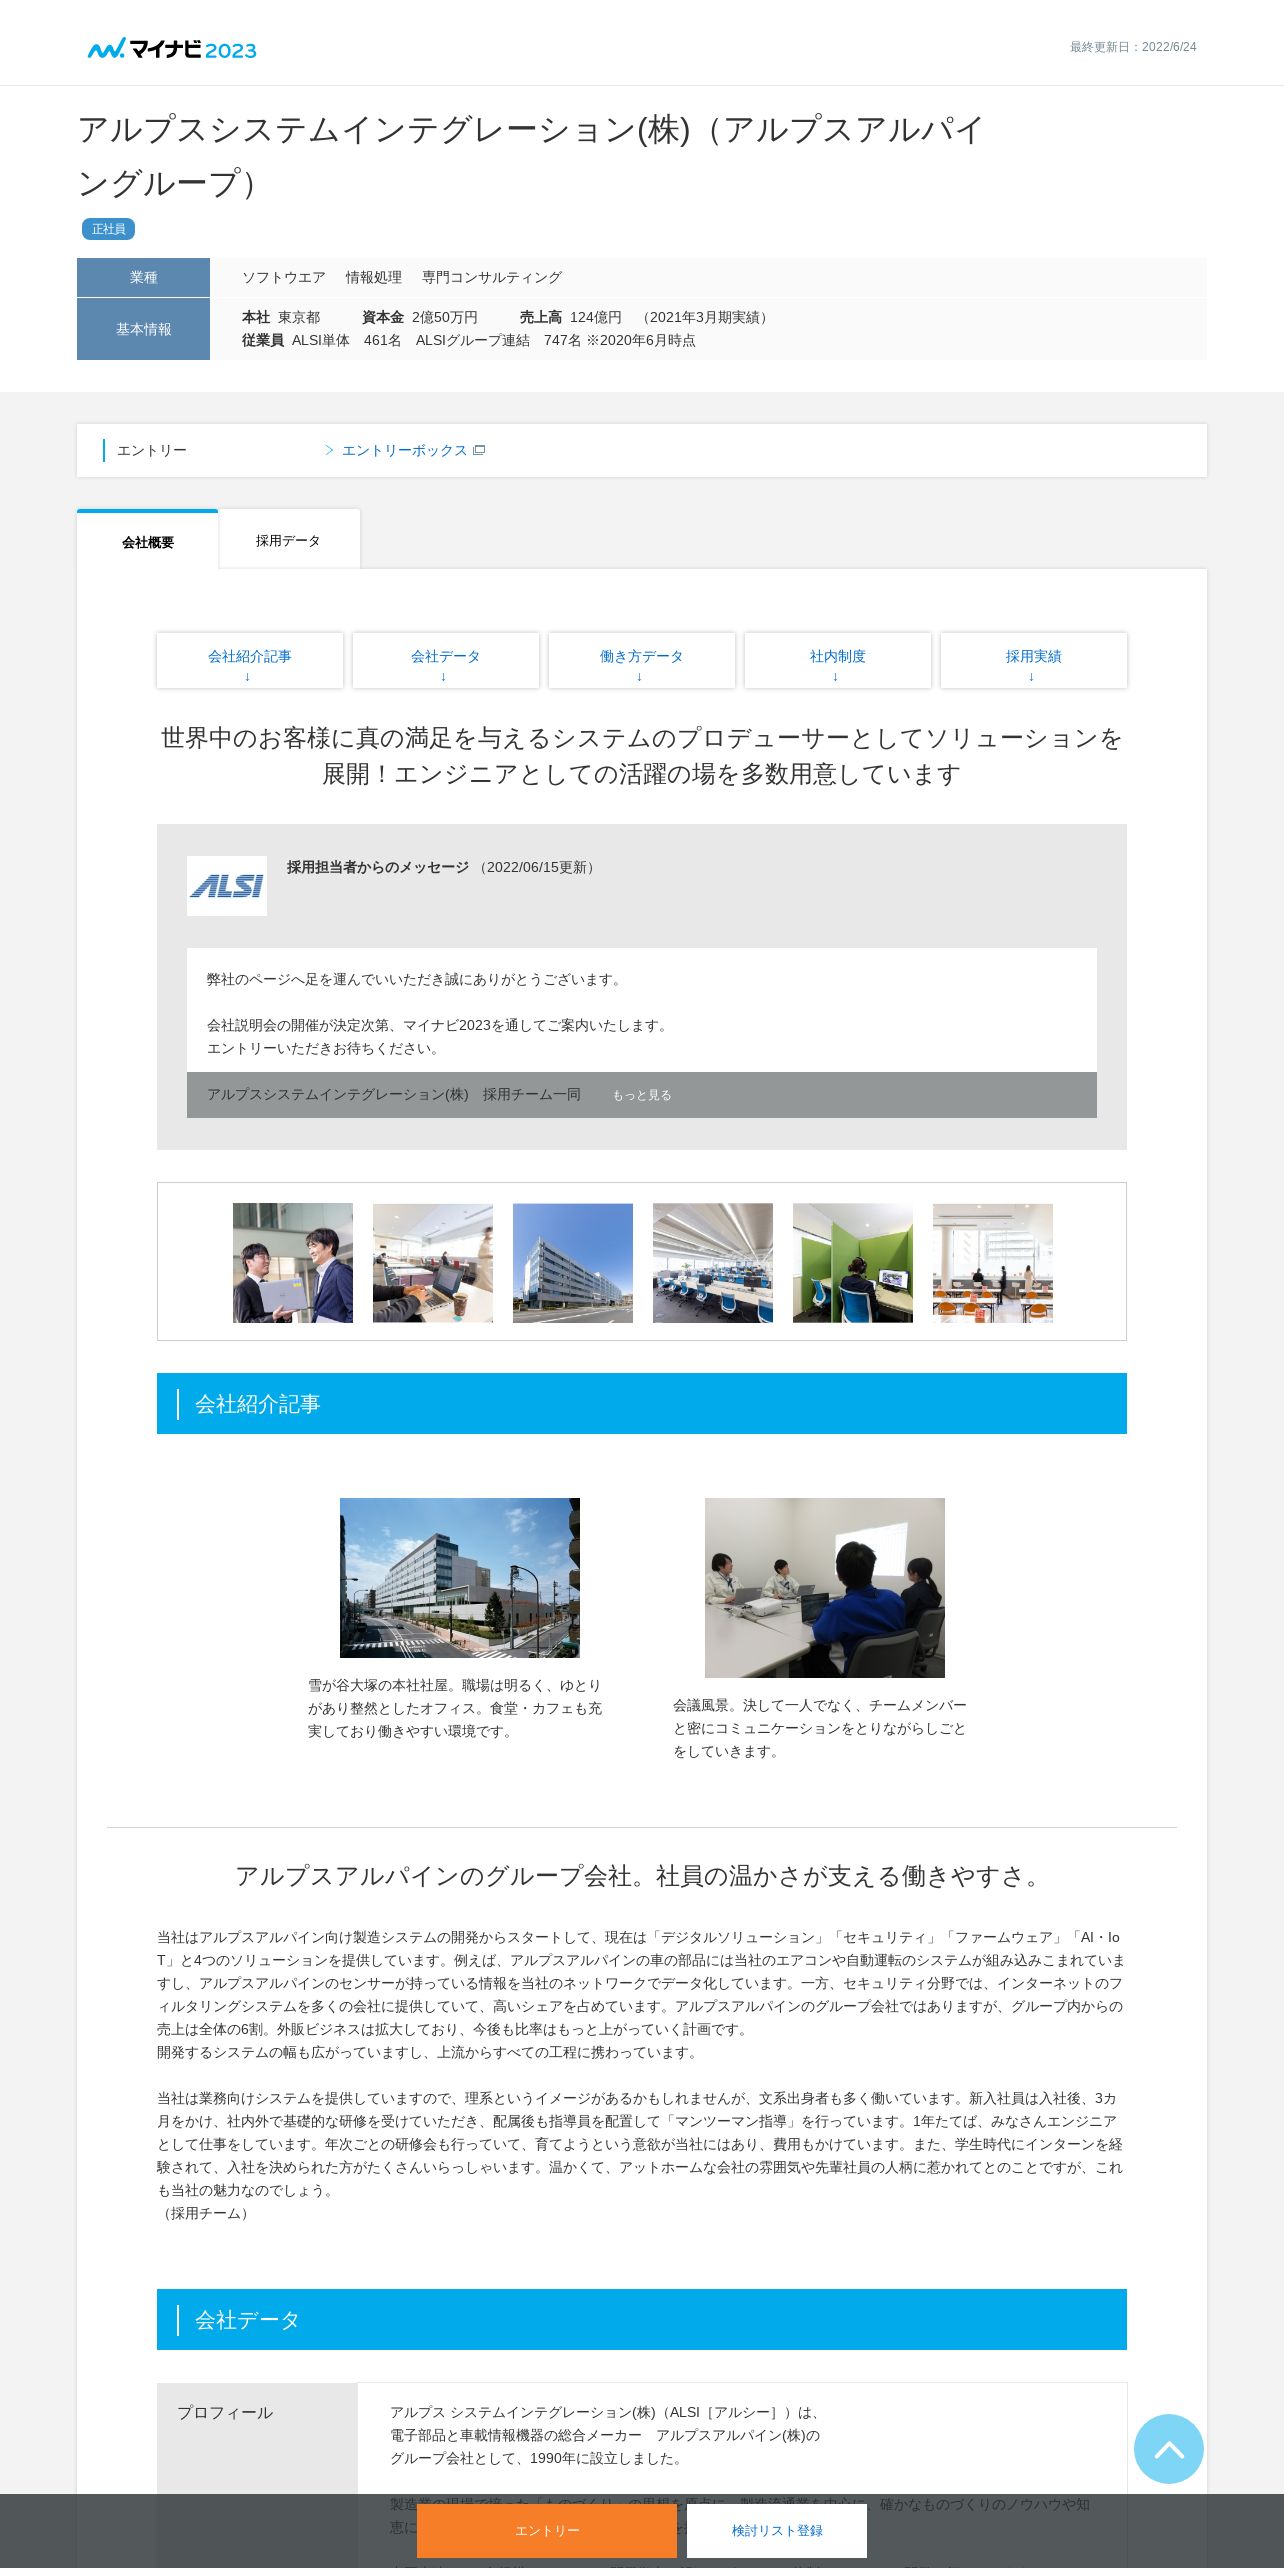Switch to the 採用データ tab
The image size is (1284, 2568).
(288, 540)
